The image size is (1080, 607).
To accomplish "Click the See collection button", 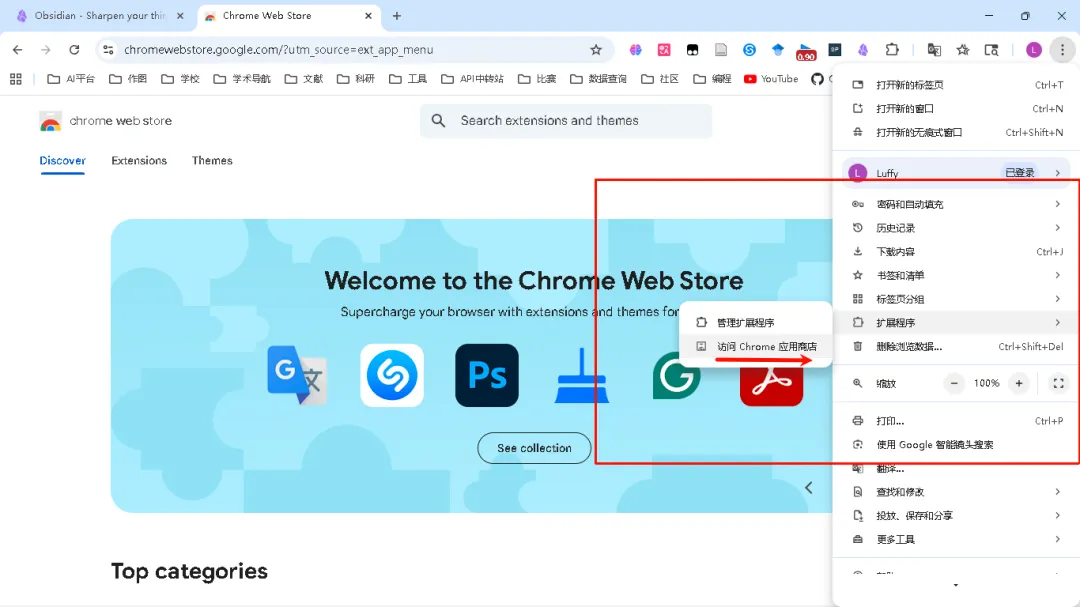I will pos(534,448).
